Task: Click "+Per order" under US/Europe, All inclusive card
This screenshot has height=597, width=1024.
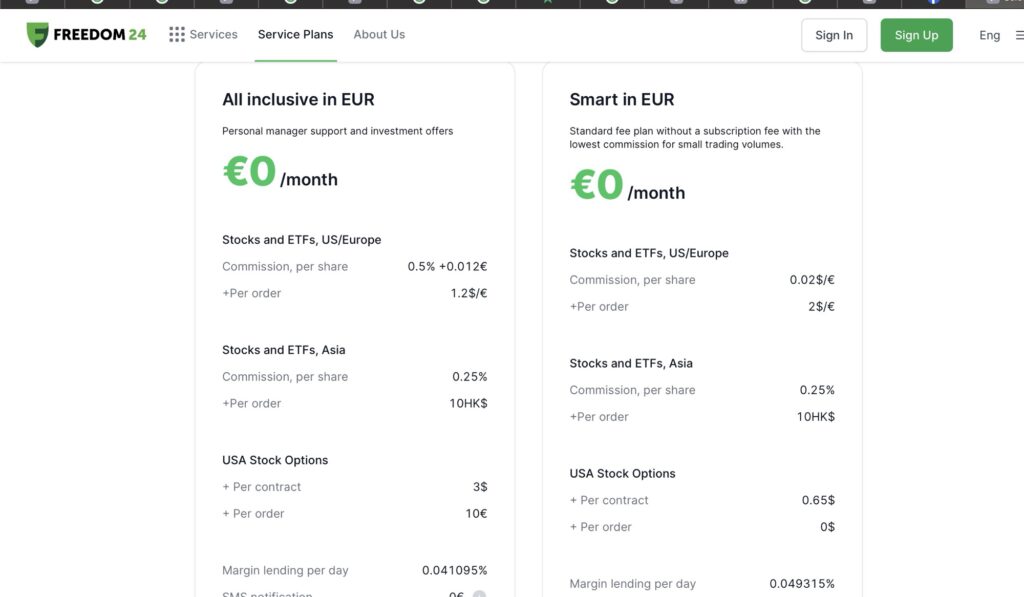Action: (251, 293)
